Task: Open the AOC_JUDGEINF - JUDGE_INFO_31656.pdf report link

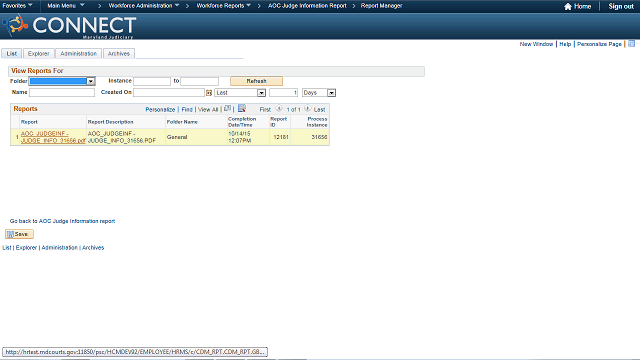Action: tap(53, 137)
